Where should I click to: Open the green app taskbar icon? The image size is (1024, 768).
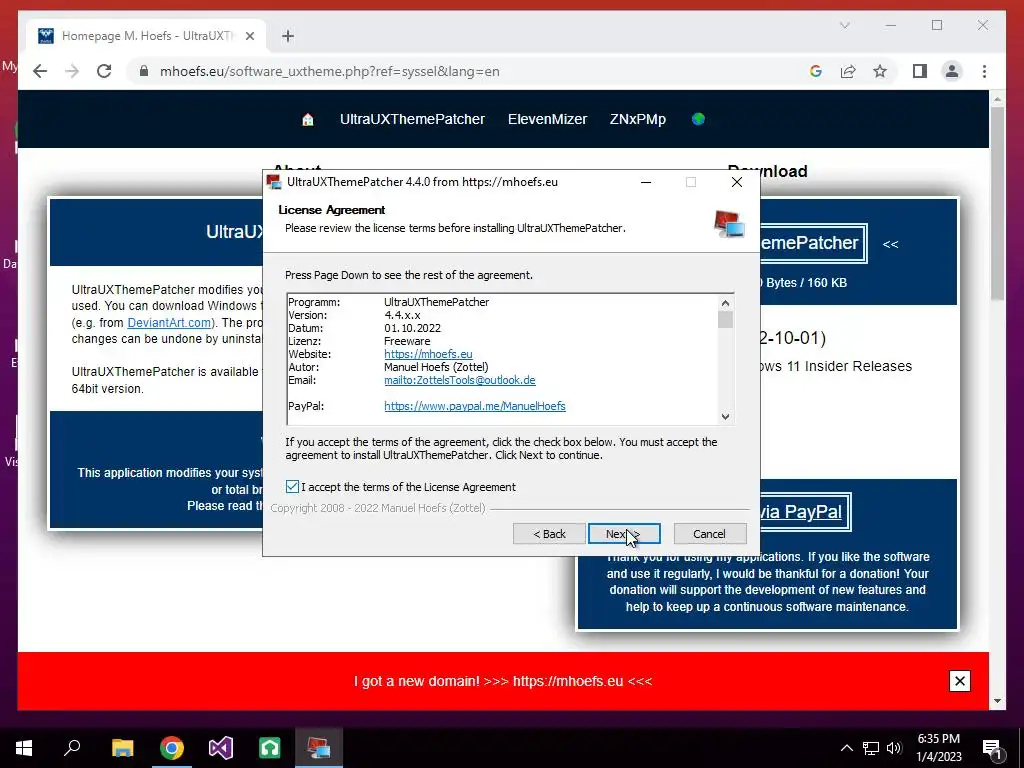point(270,748)
